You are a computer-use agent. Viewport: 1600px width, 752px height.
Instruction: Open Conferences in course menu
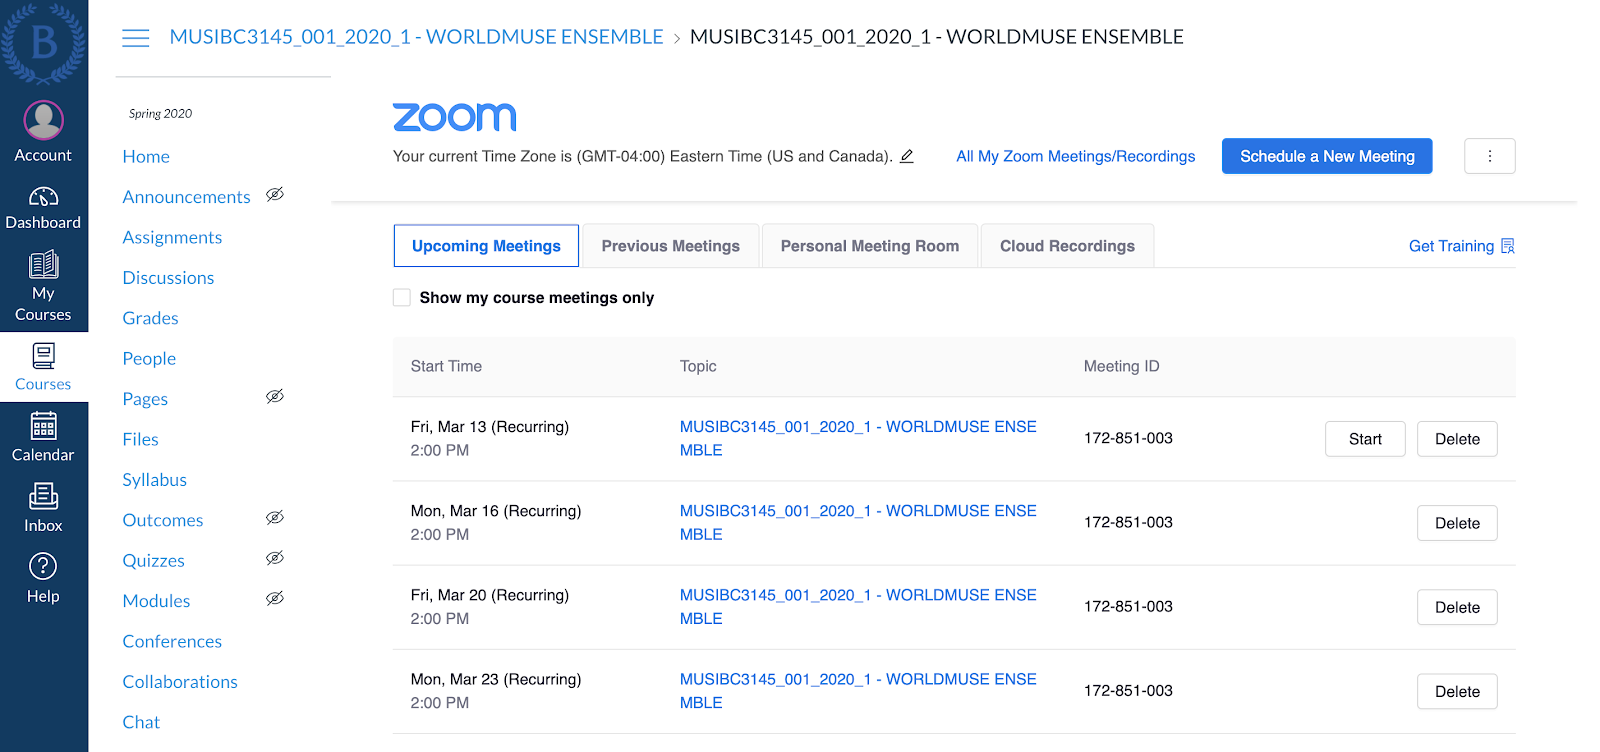point(172,641)
